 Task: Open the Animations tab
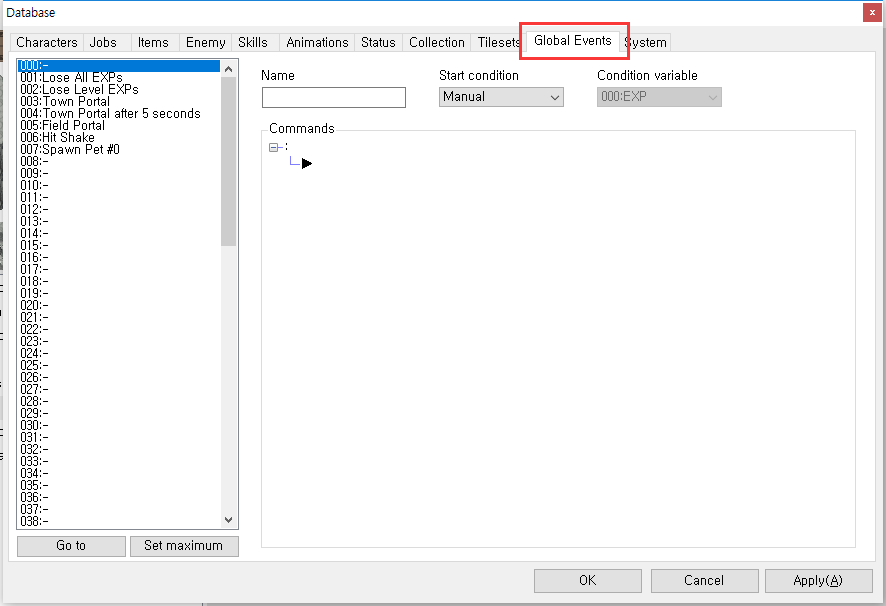click(x=317, y=42)
